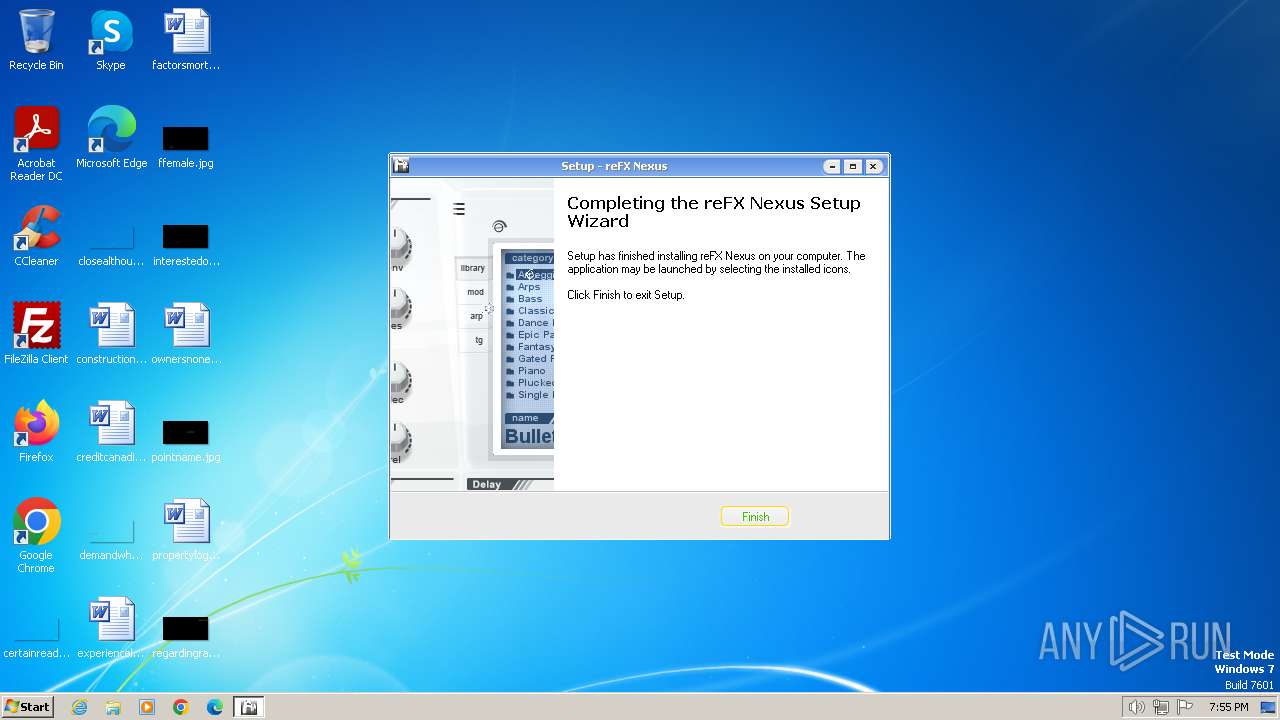Select the construction Word document

coord(111,334)
